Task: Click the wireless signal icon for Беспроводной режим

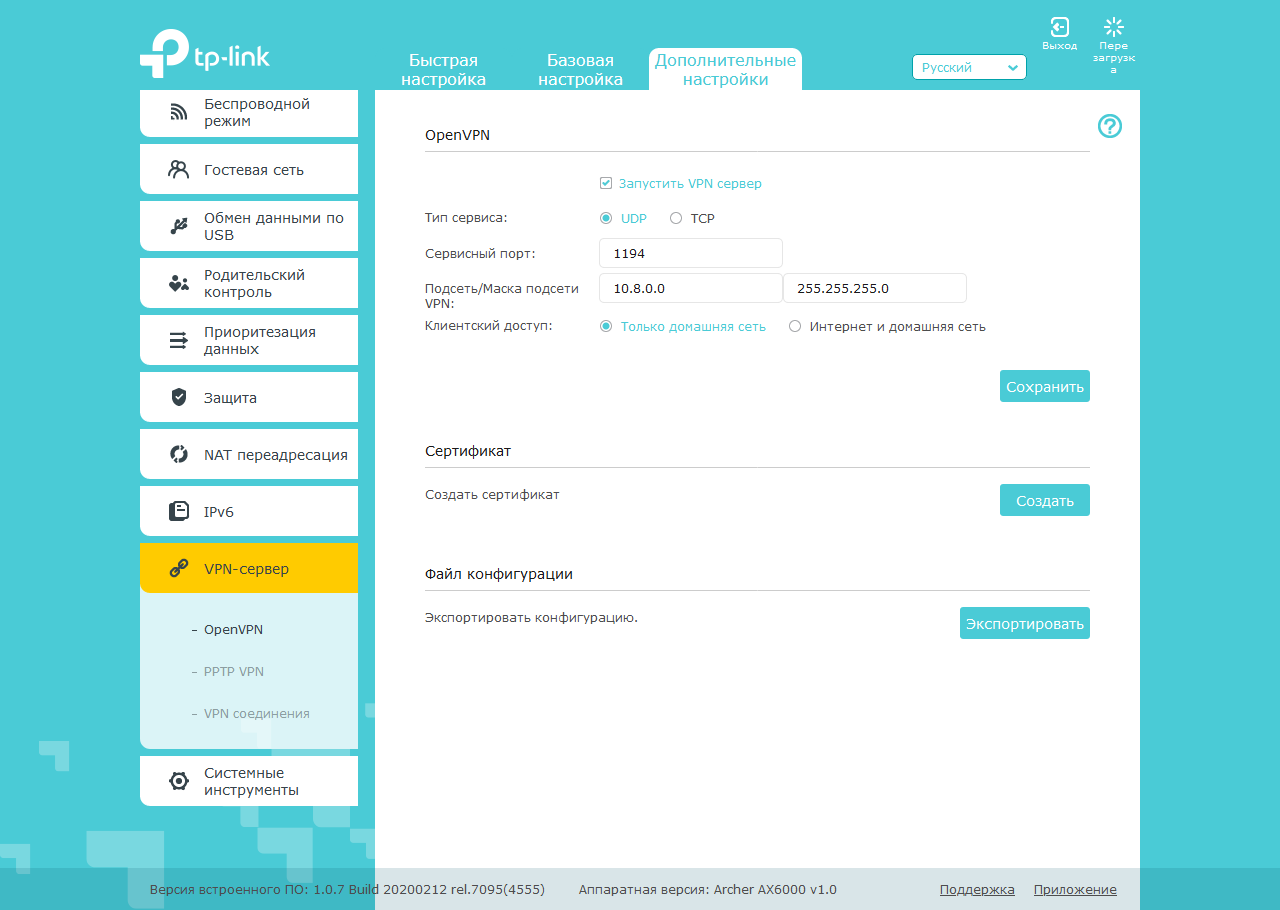Action: (179, 113)
